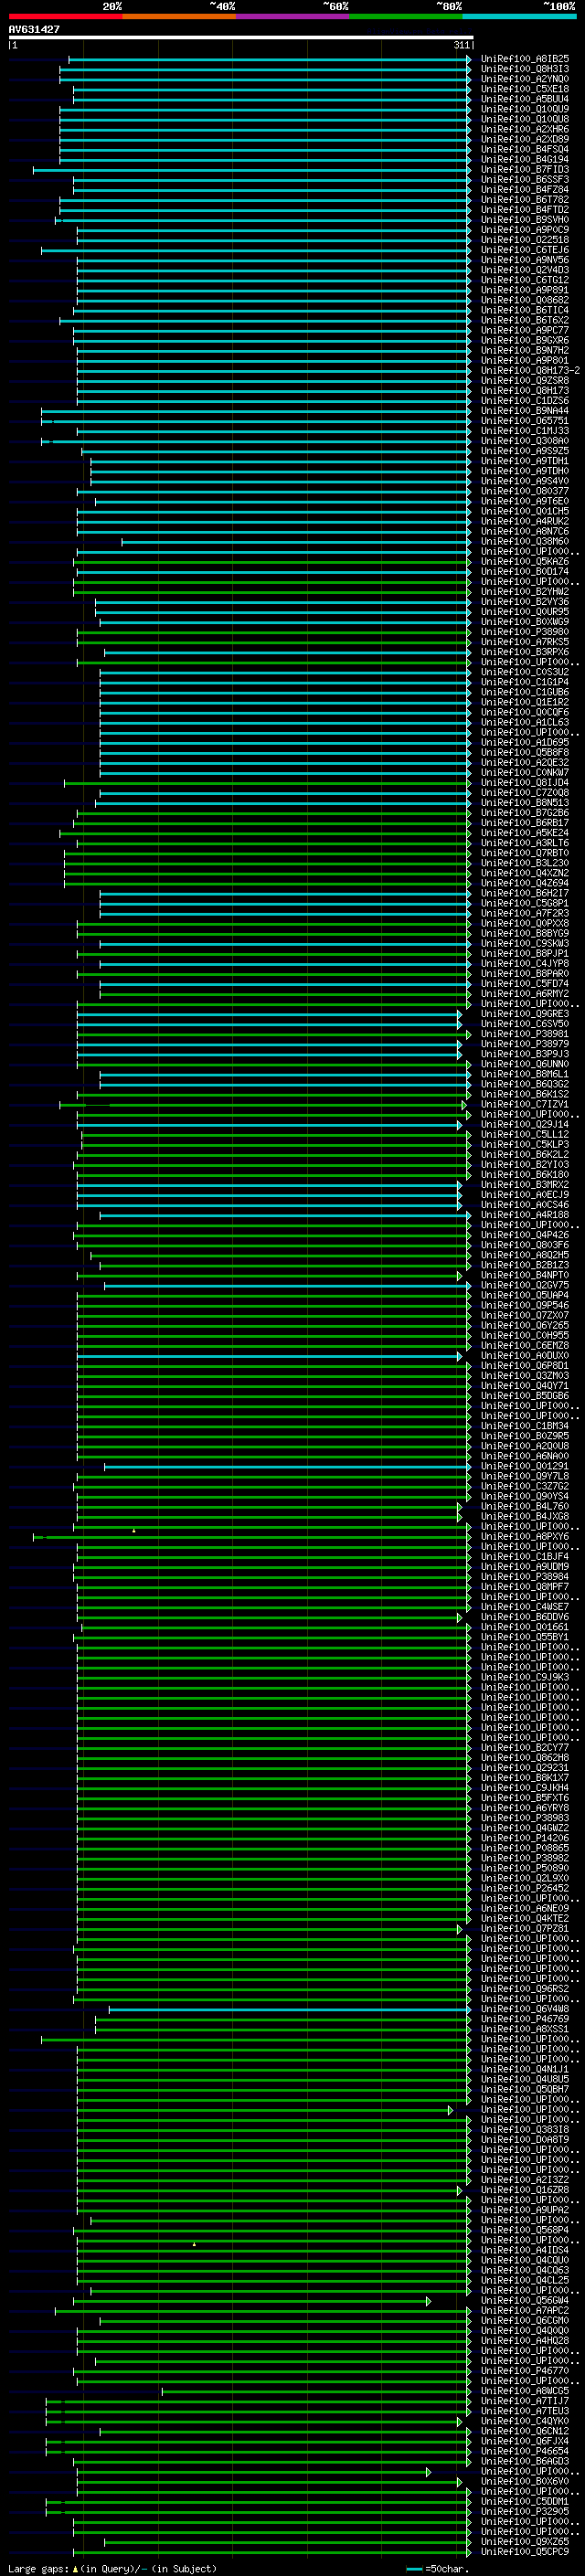Image resolution: width=585 pixels, height=2576 pixels.
Task: Select label UniRef100_A9S9Z5
Action: click(x=524, y=451)
